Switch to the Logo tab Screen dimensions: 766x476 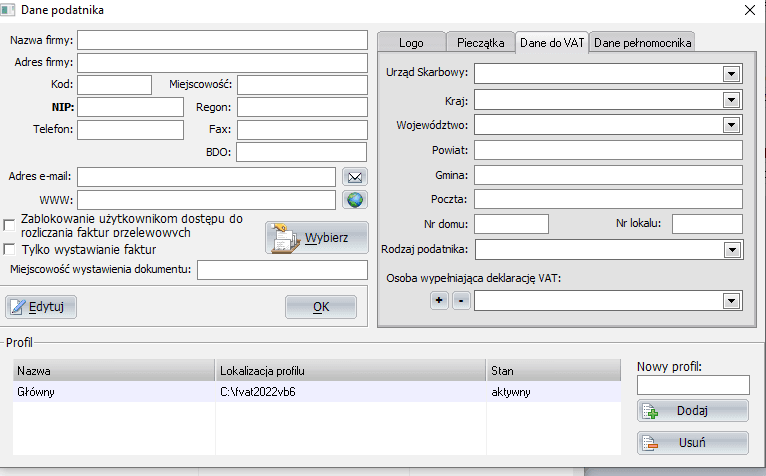coord(411,42)
